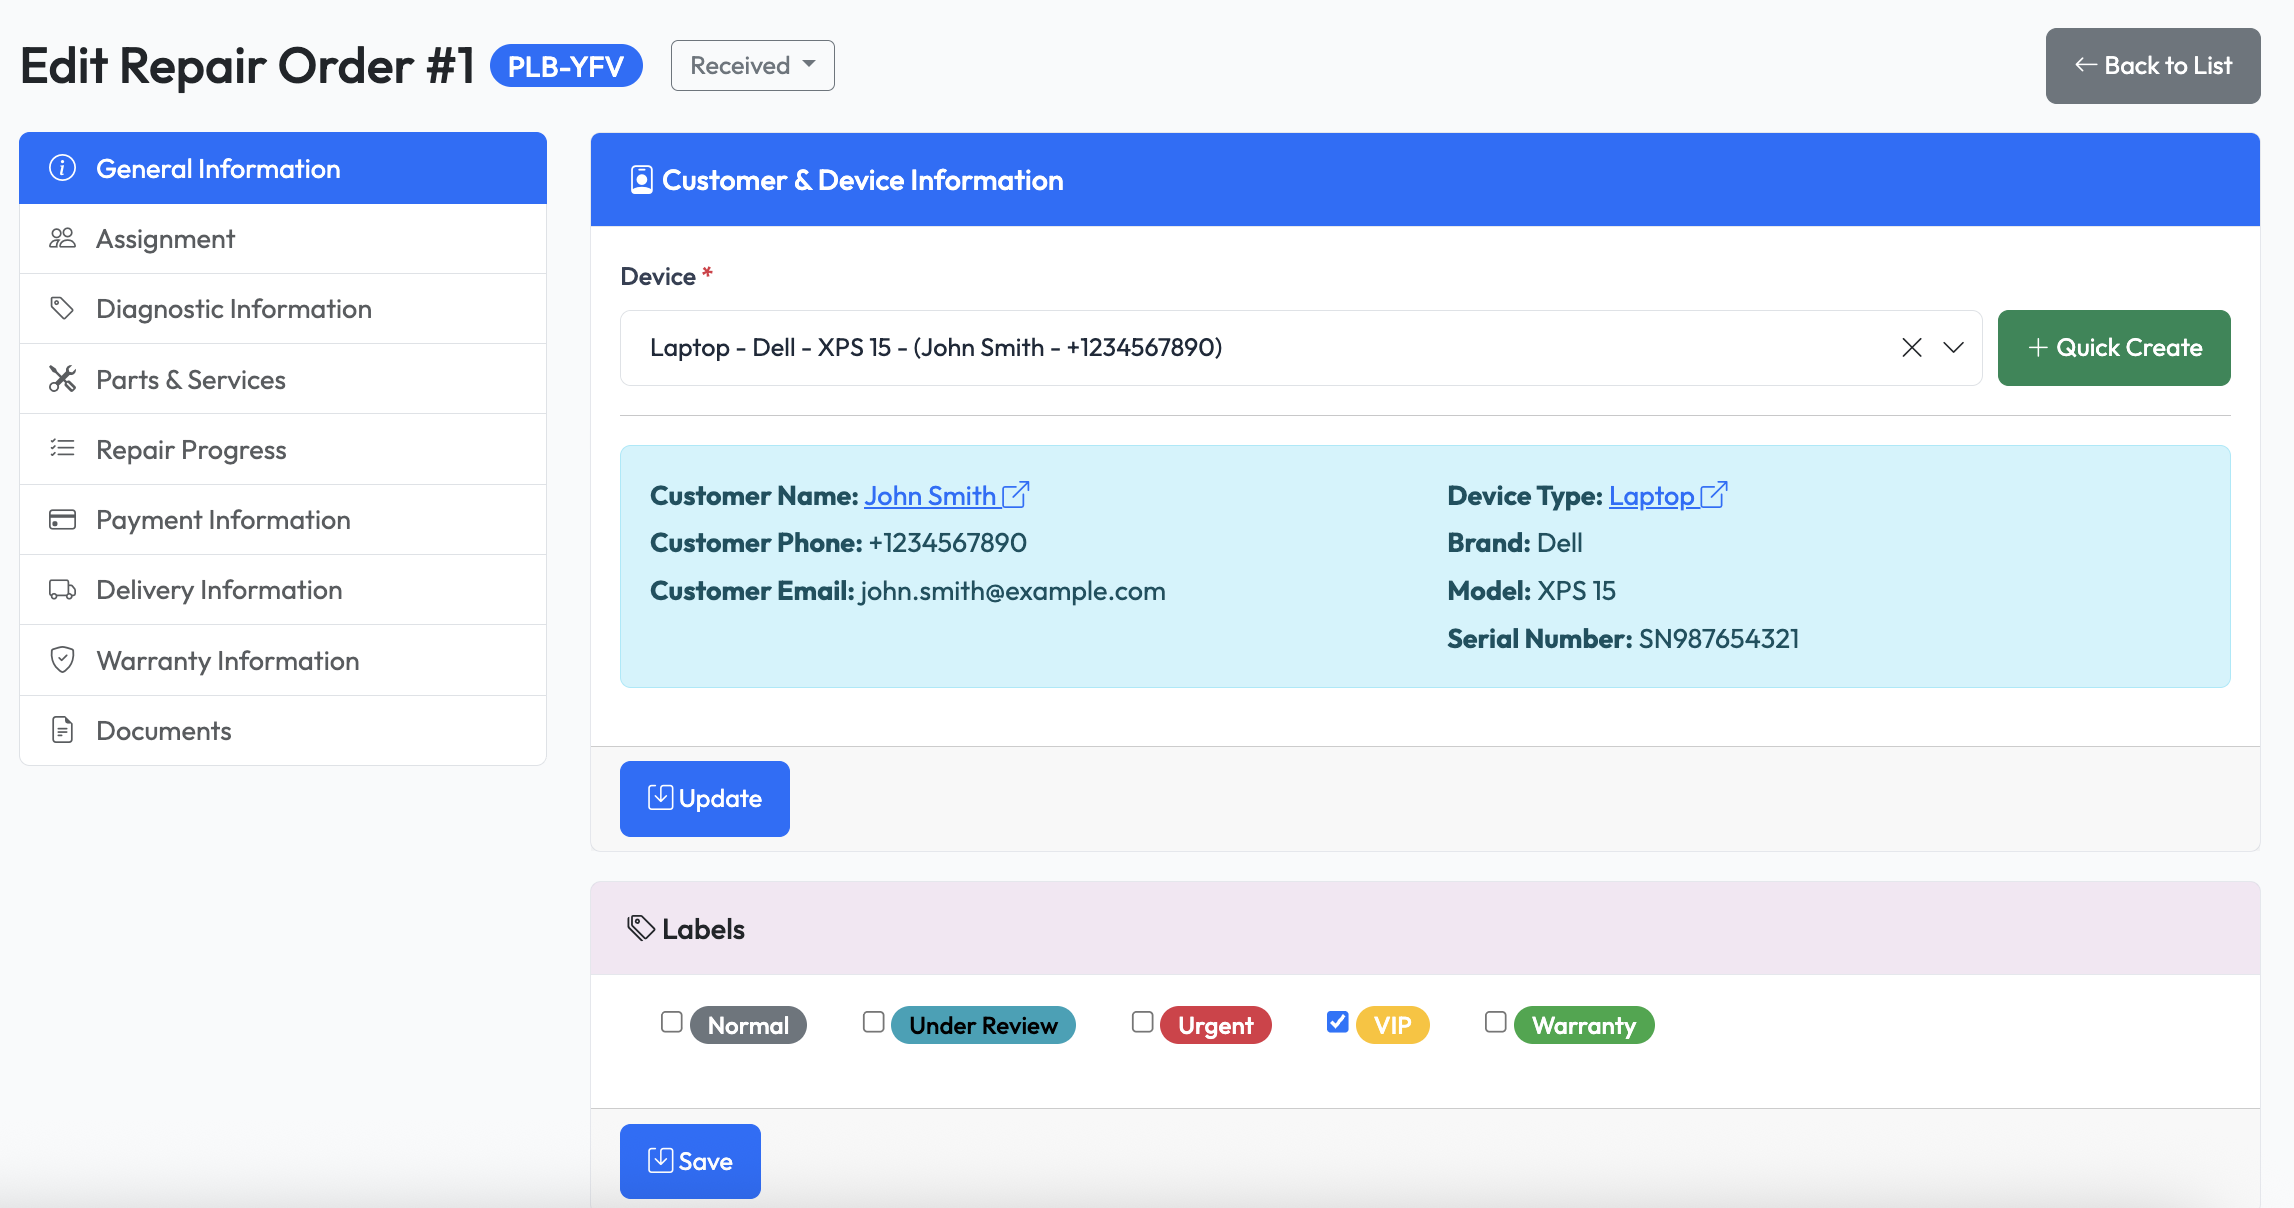Screen dimensions: 2294x1208
Task: Open the General Information tab
Action: click(x=218, y=168)
